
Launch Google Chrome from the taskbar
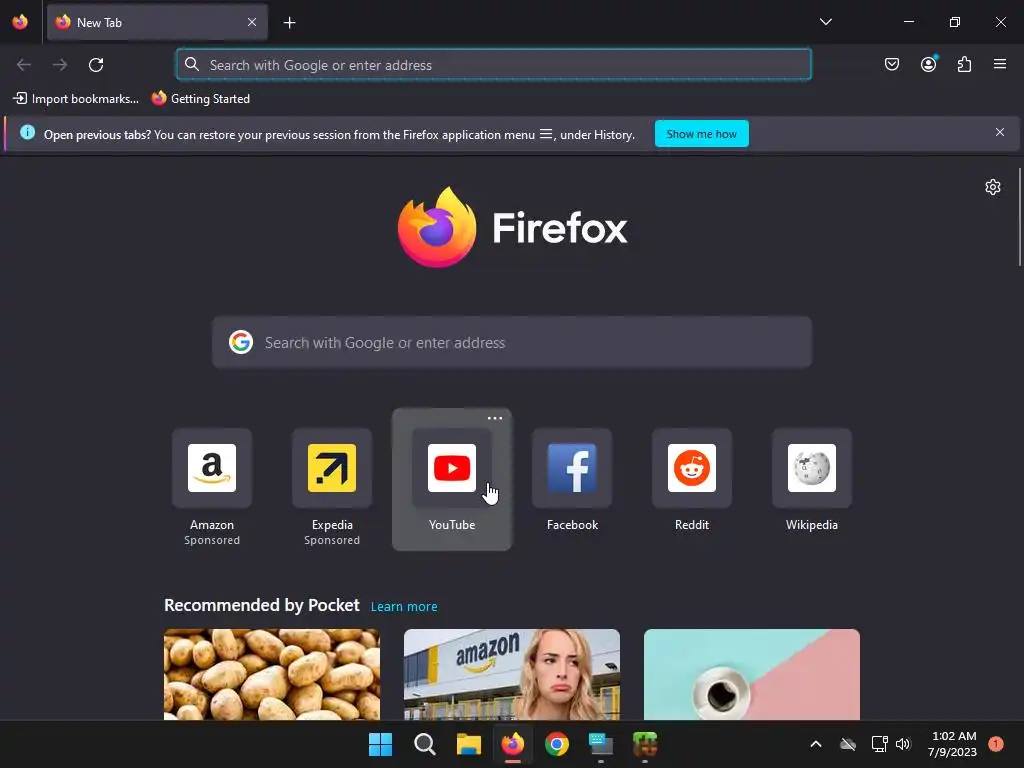point(557,744)
